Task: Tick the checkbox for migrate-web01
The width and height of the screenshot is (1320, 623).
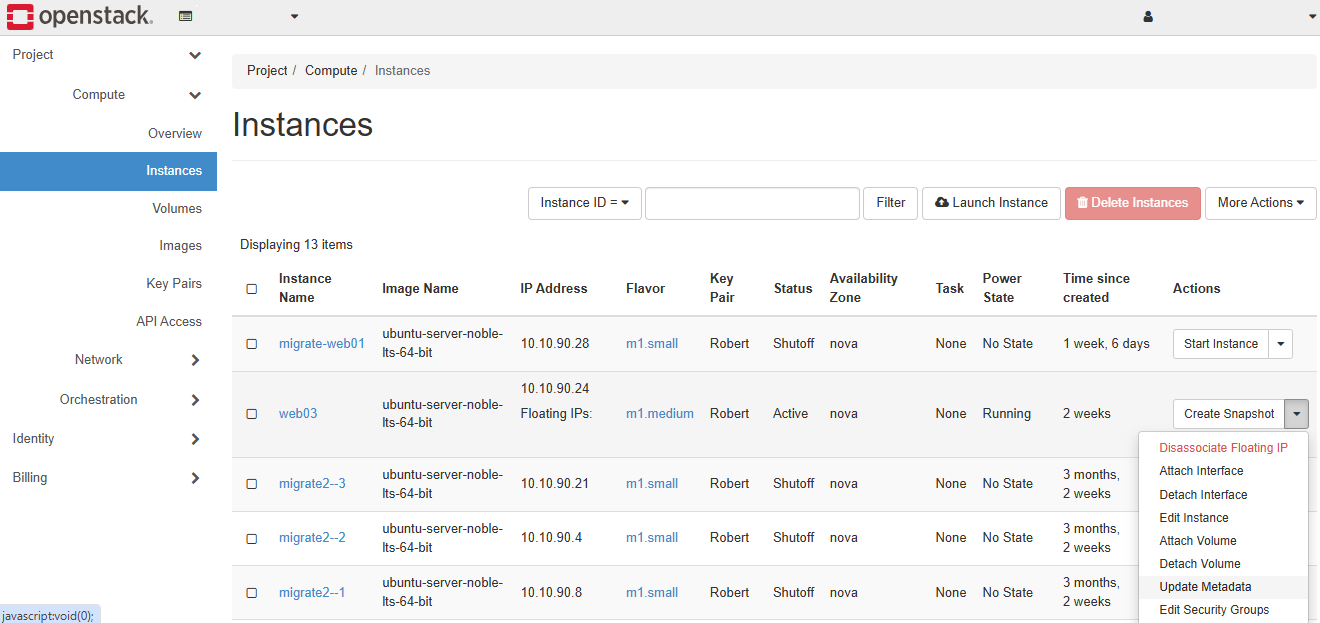Action: [252, 344]
